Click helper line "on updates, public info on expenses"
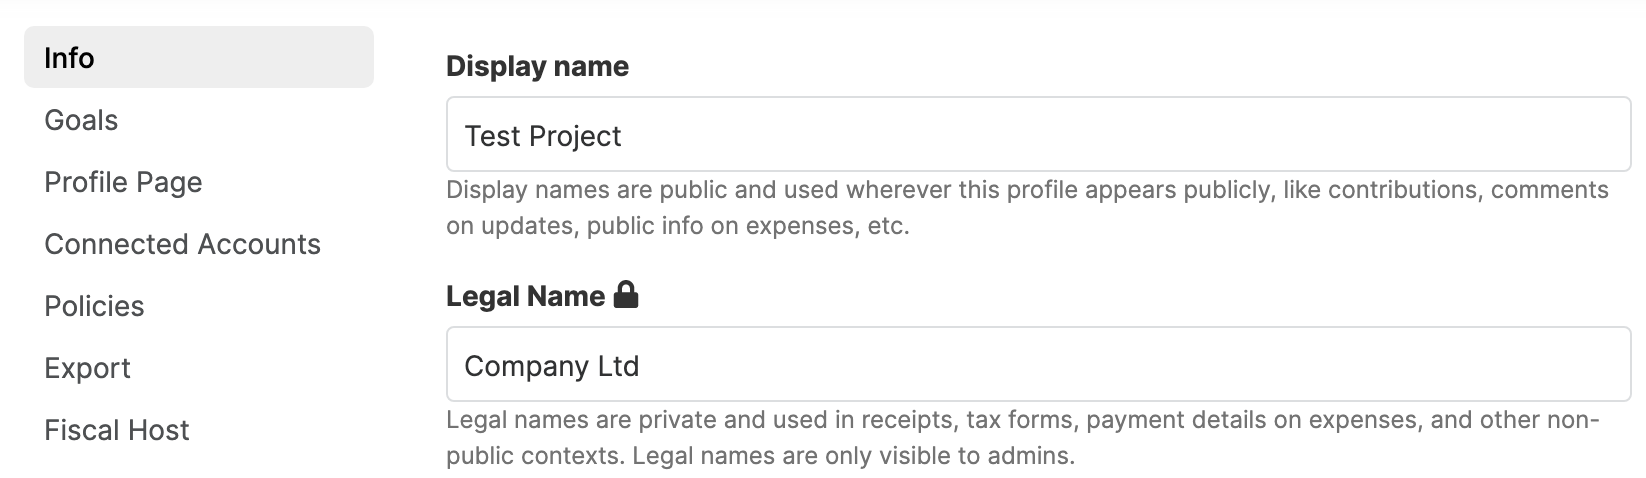 [x=677, y=226]
